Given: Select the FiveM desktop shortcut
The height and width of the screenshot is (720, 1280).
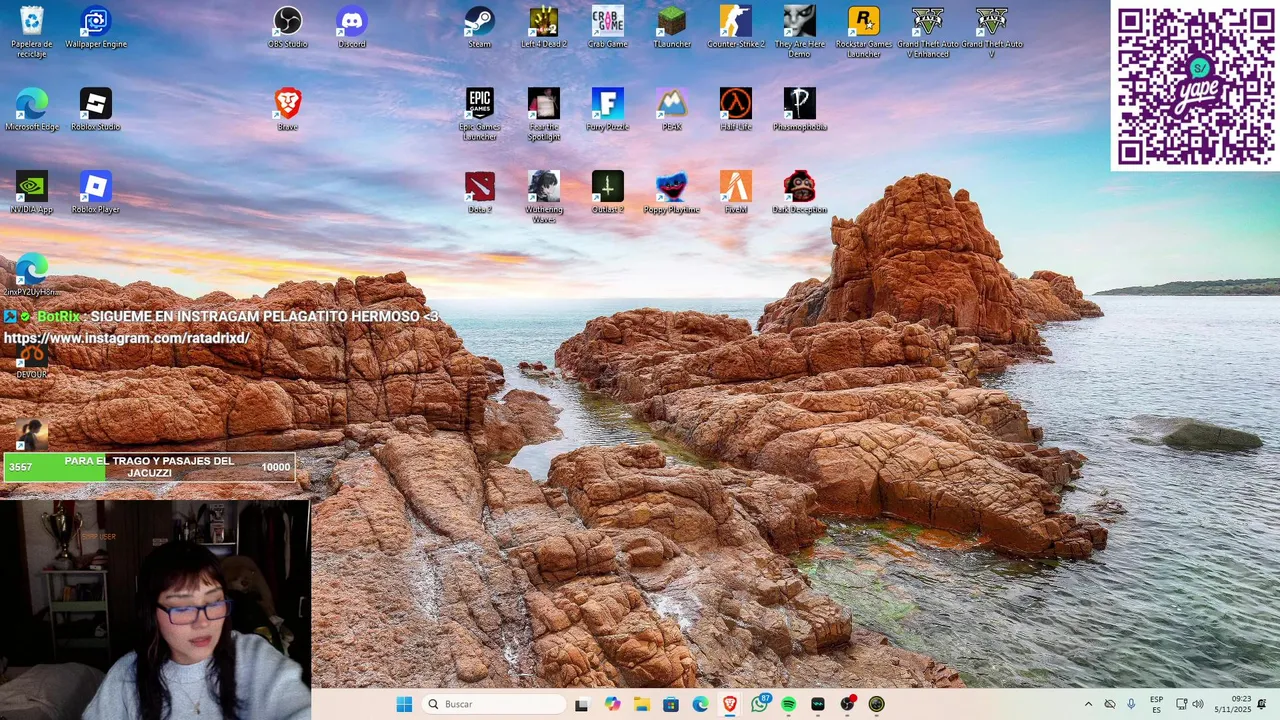Looking at the screenshot, I should coord(736,193).
